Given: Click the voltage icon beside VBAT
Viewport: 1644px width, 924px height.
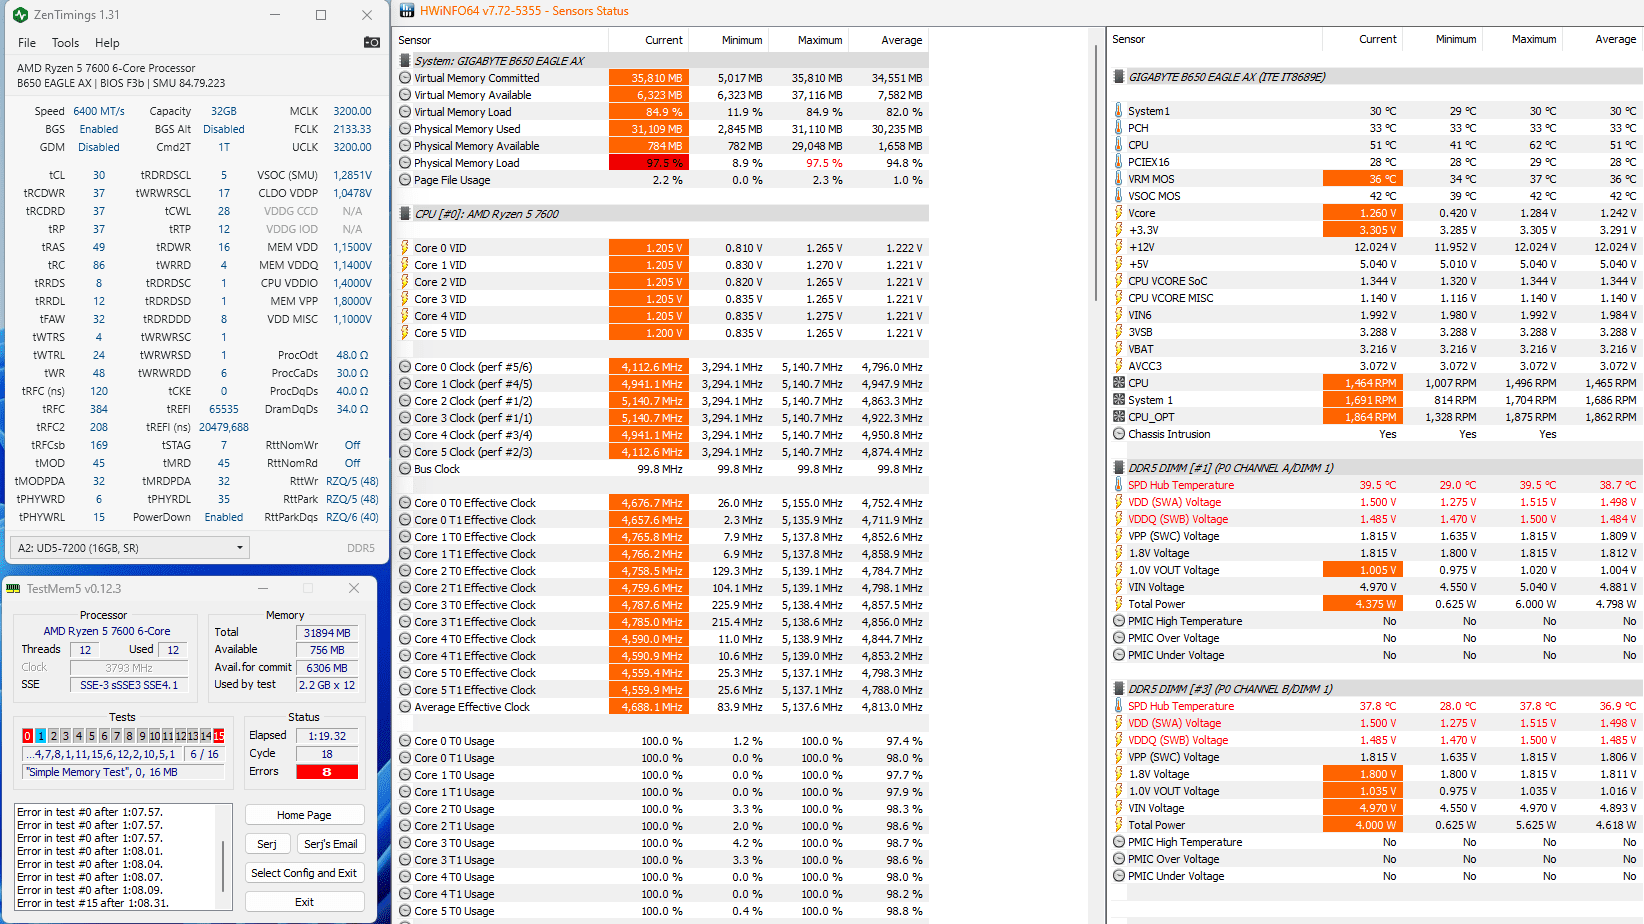Looking at the screenshot, I should [1119, 349].
